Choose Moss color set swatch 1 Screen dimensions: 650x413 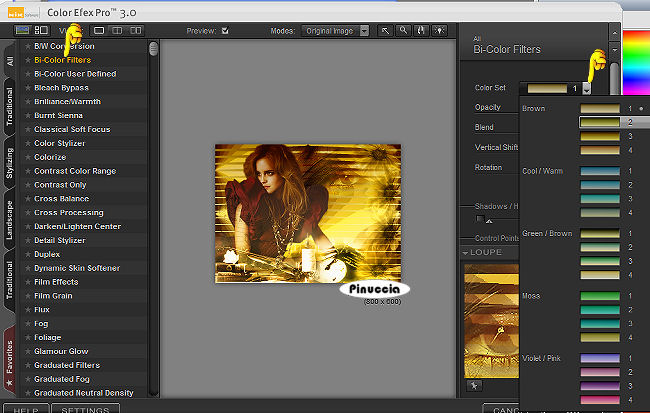click(x=600, y=296)
